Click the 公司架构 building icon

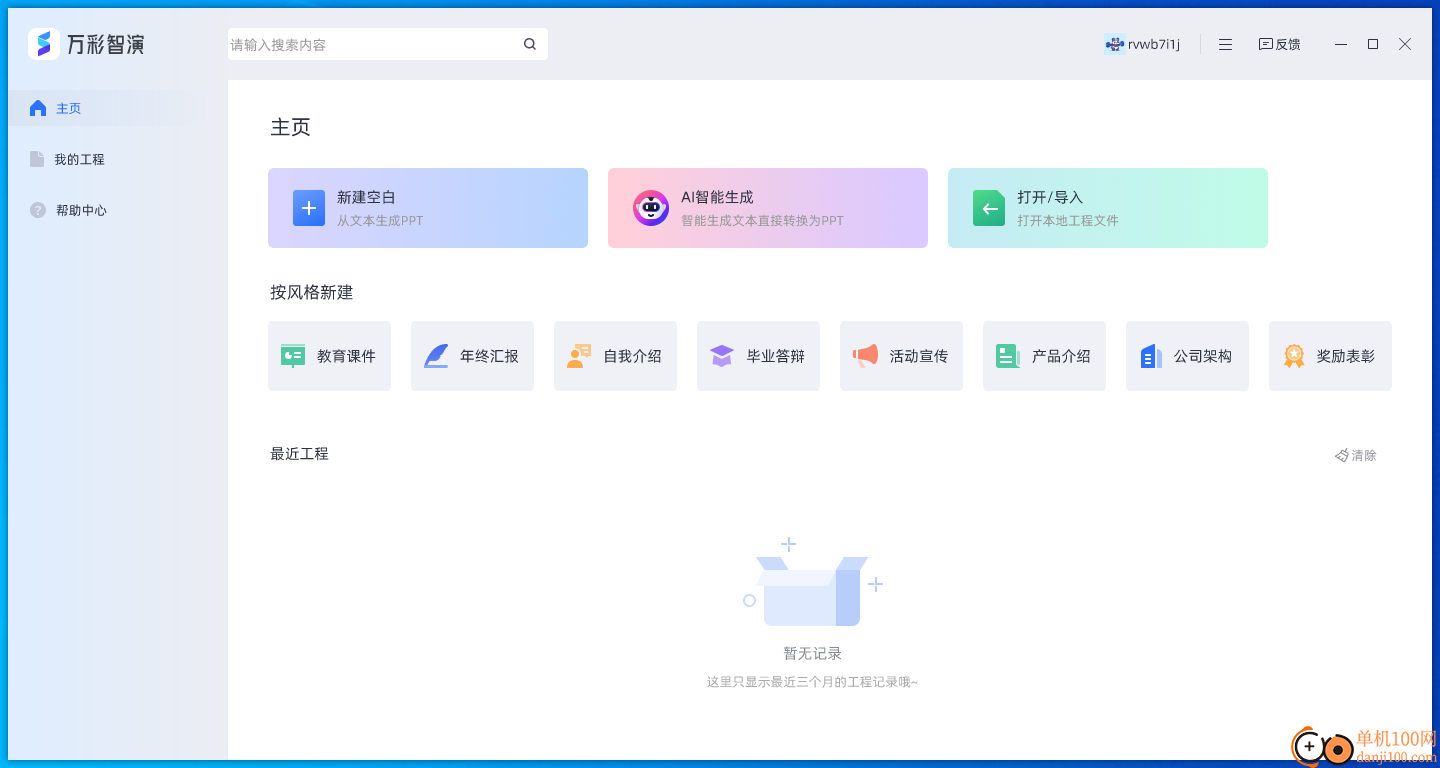1151,356
